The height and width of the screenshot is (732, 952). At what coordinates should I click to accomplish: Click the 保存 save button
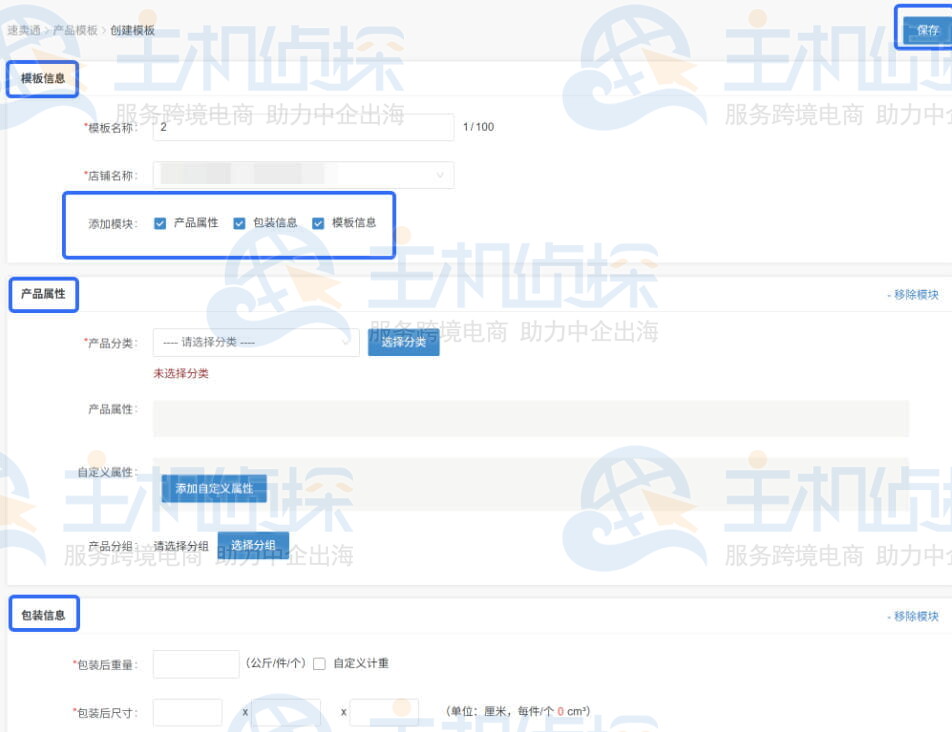[x=927, y=30]
